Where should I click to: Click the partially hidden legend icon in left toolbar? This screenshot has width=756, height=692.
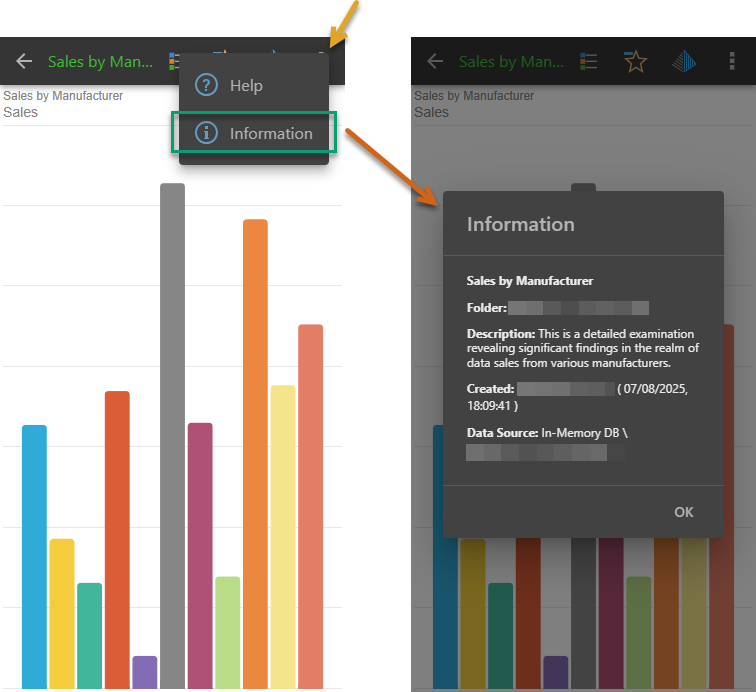174,61
